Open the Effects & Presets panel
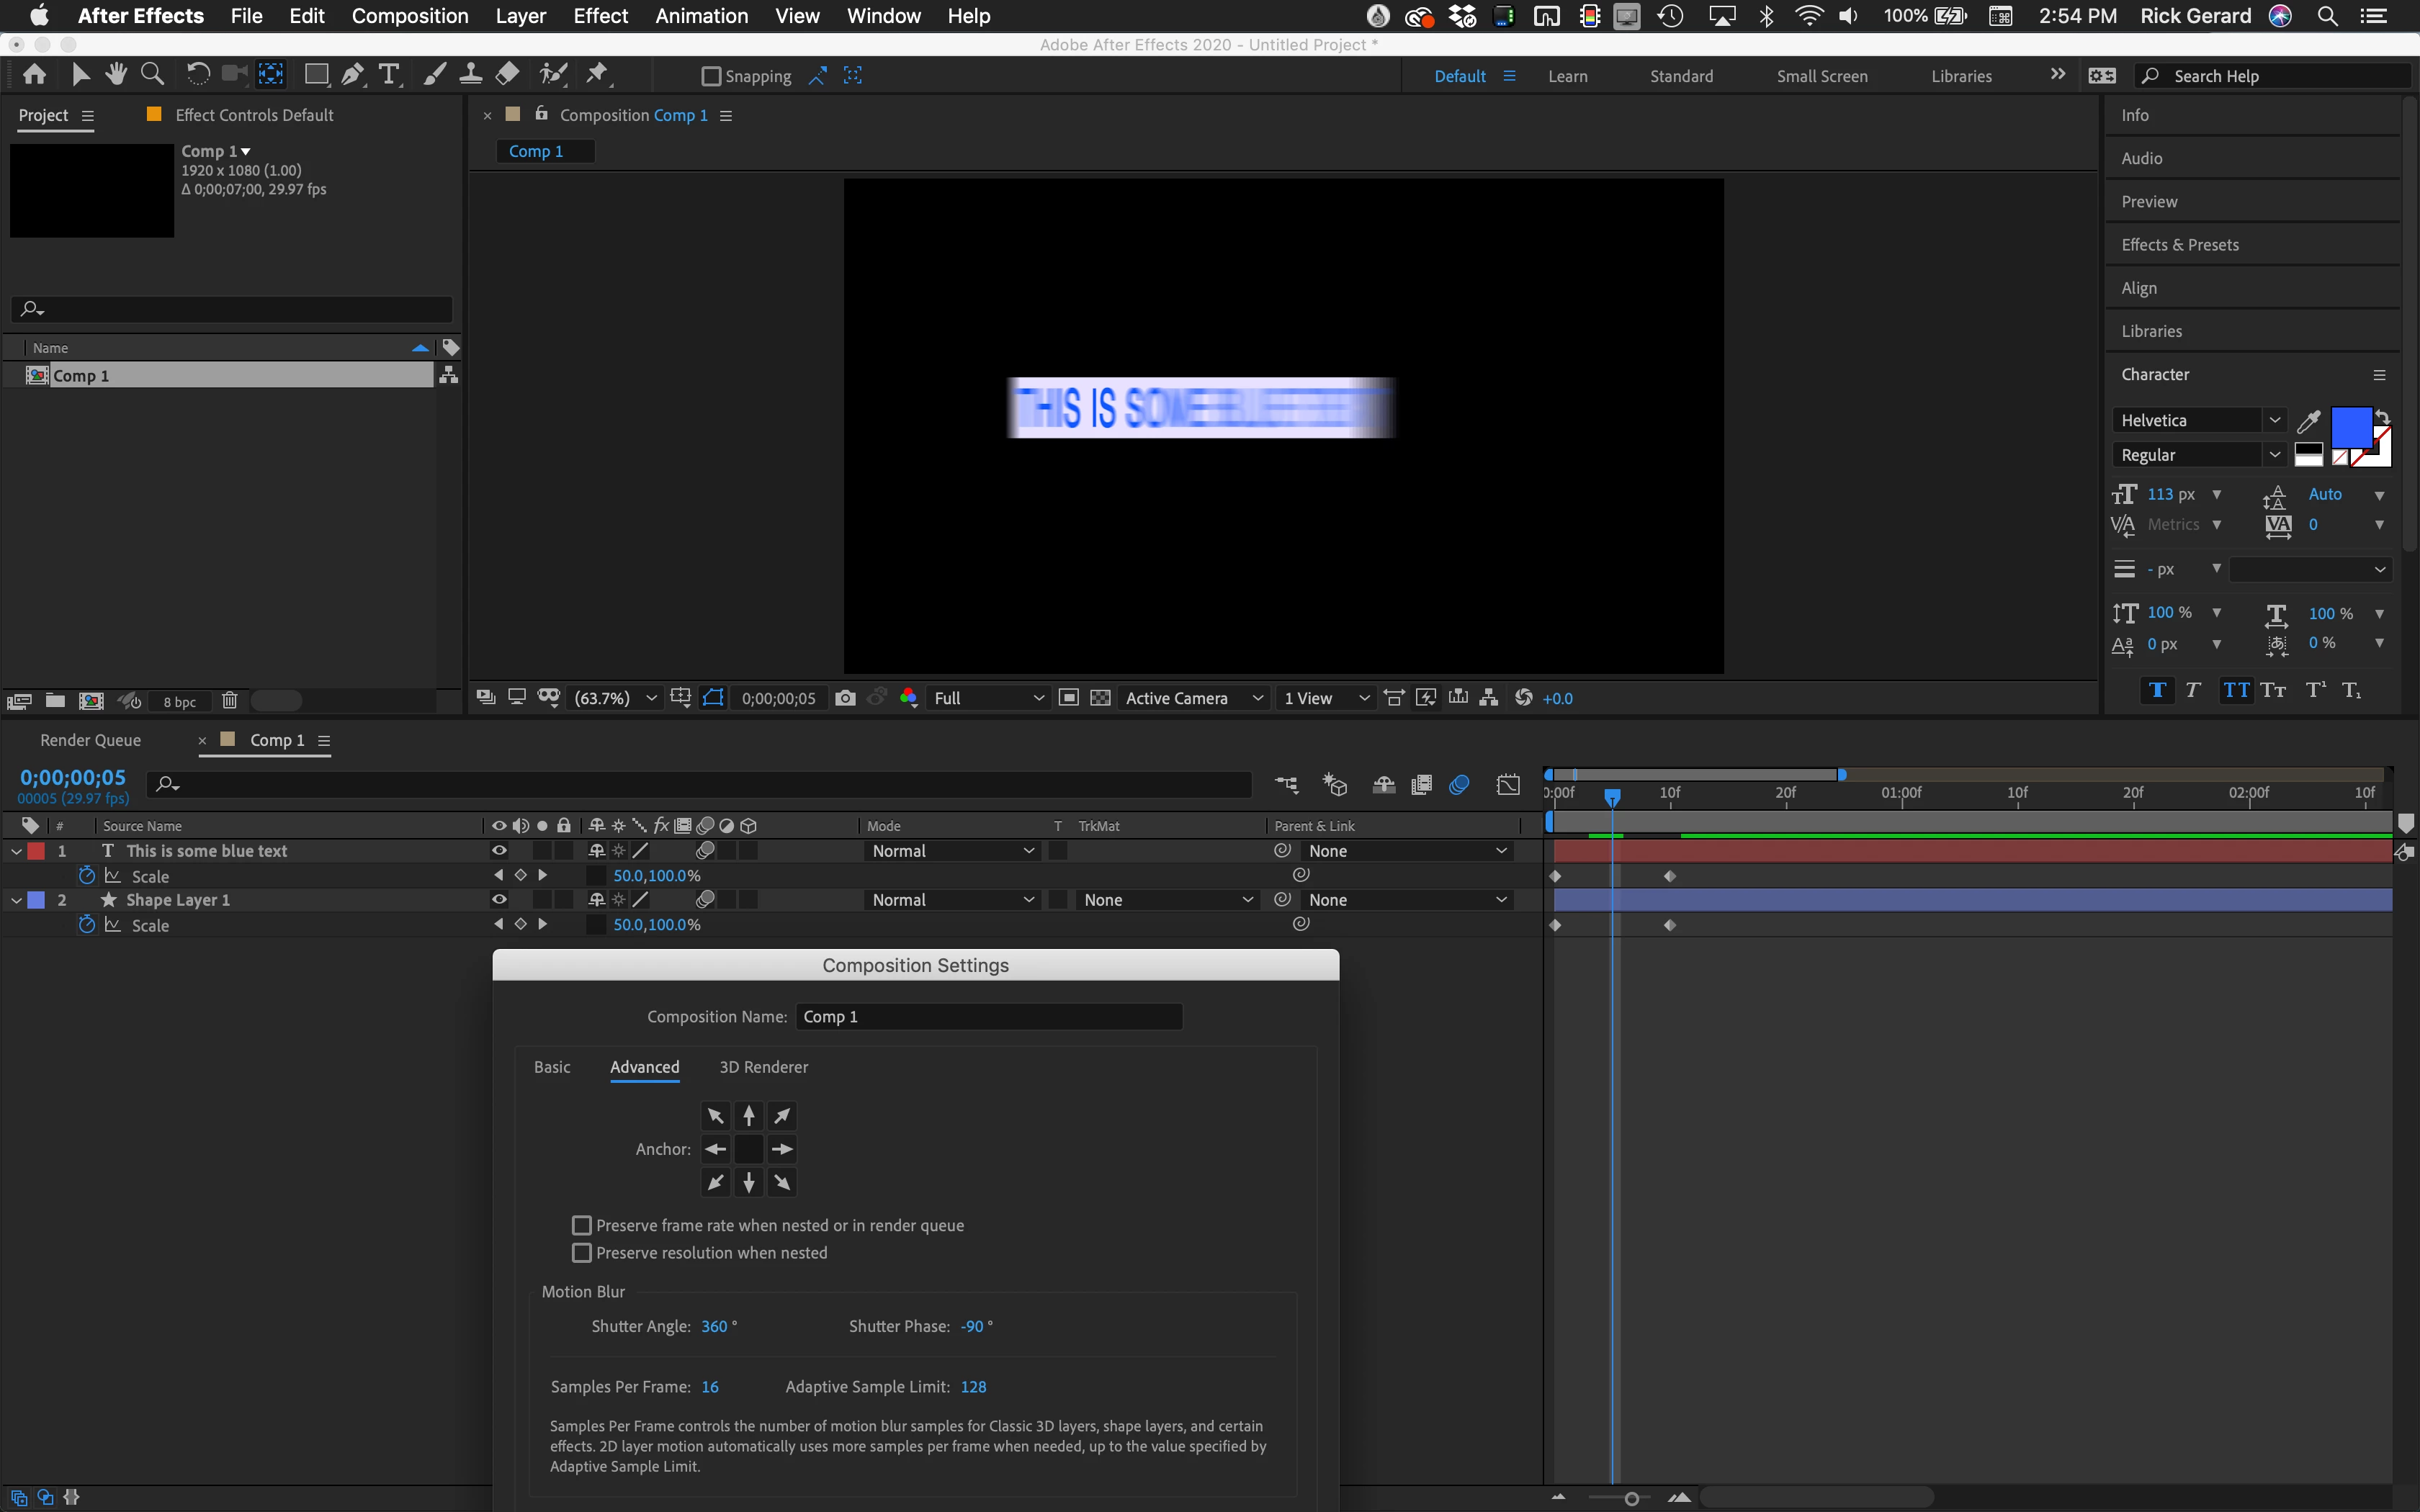This screenshot has height=1512, width=2420. (2180, 245)
